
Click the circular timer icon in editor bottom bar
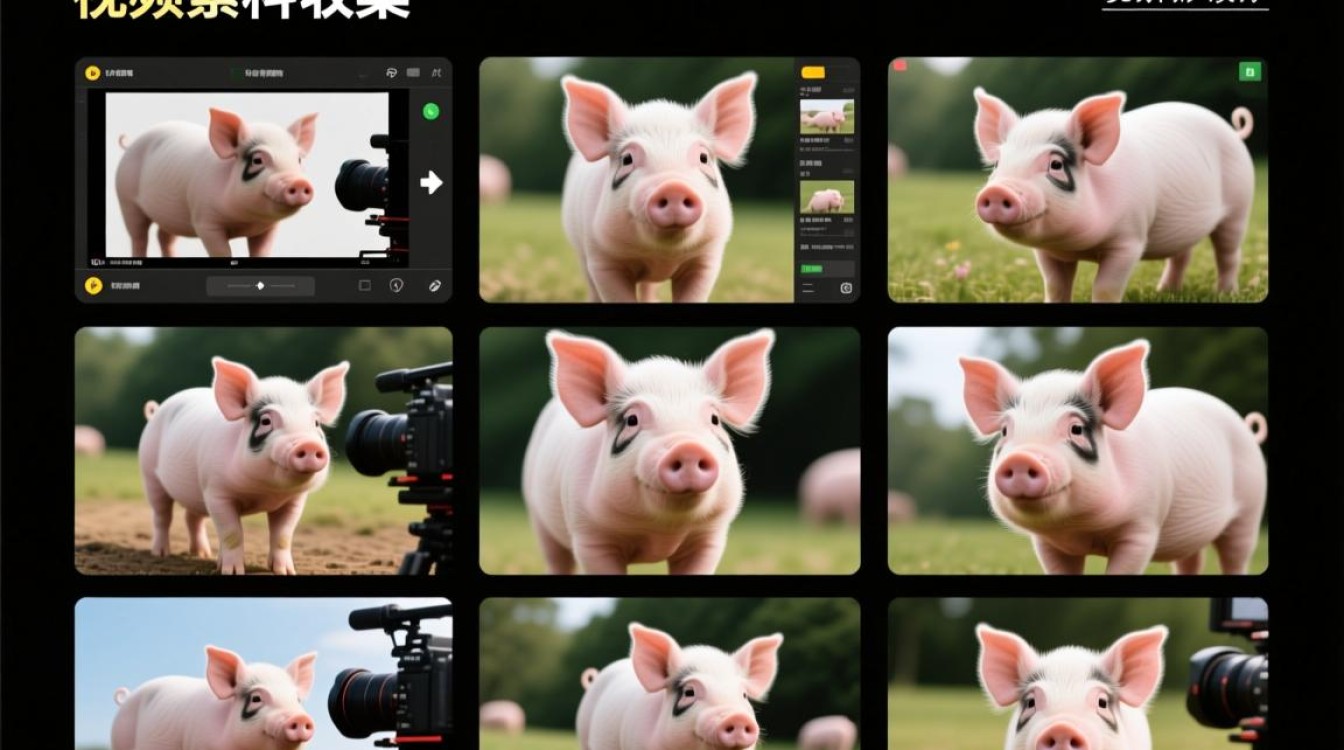point(396,286)
